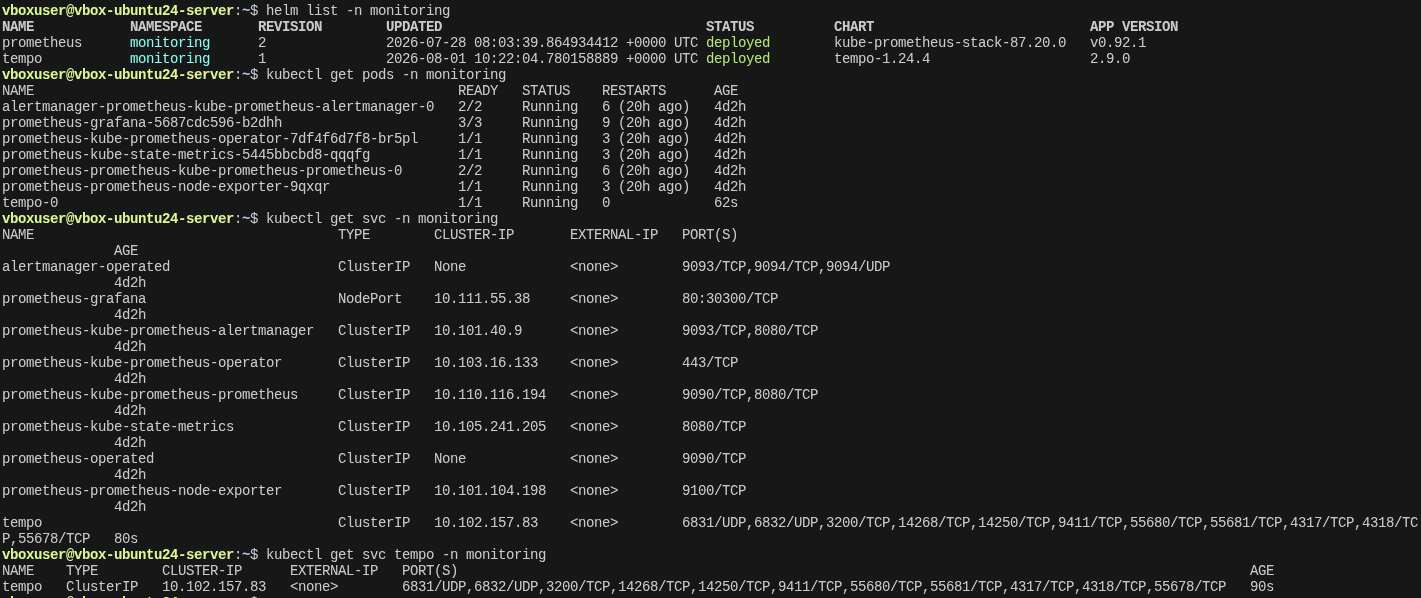1421x598 pixels.
Task: Click the 'REVISION' column header
Action: click(290, 27)
